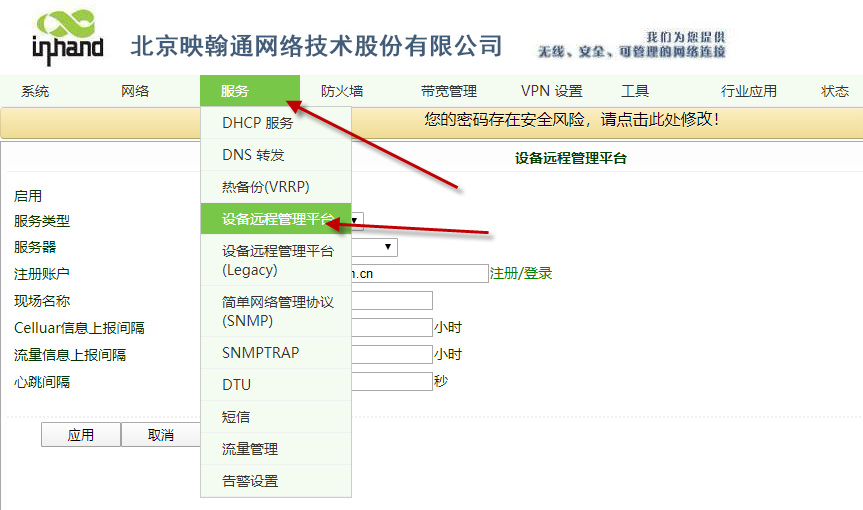
Task: Choose the DTU menu entry
Action: coord(237,385)
